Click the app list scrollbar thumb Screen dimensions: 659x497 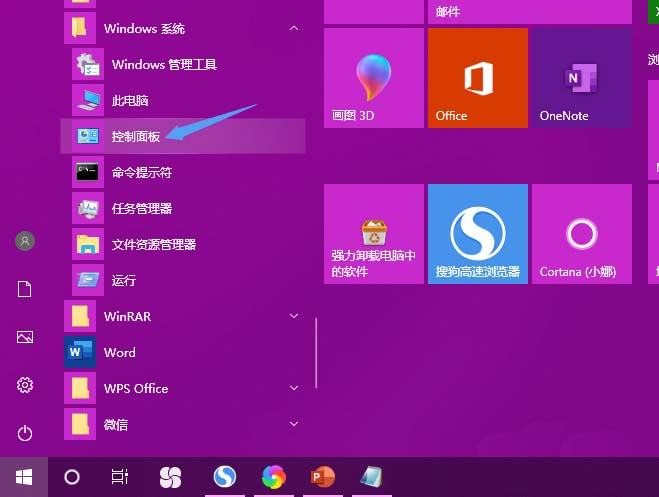pyautogui.click(x=316, y=353)
